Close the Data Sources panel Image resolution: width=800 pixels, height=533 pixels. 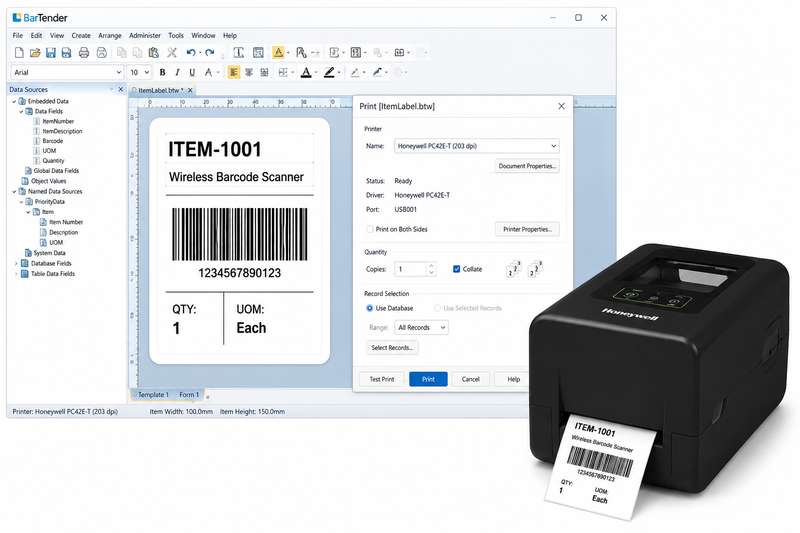point(121,89)
